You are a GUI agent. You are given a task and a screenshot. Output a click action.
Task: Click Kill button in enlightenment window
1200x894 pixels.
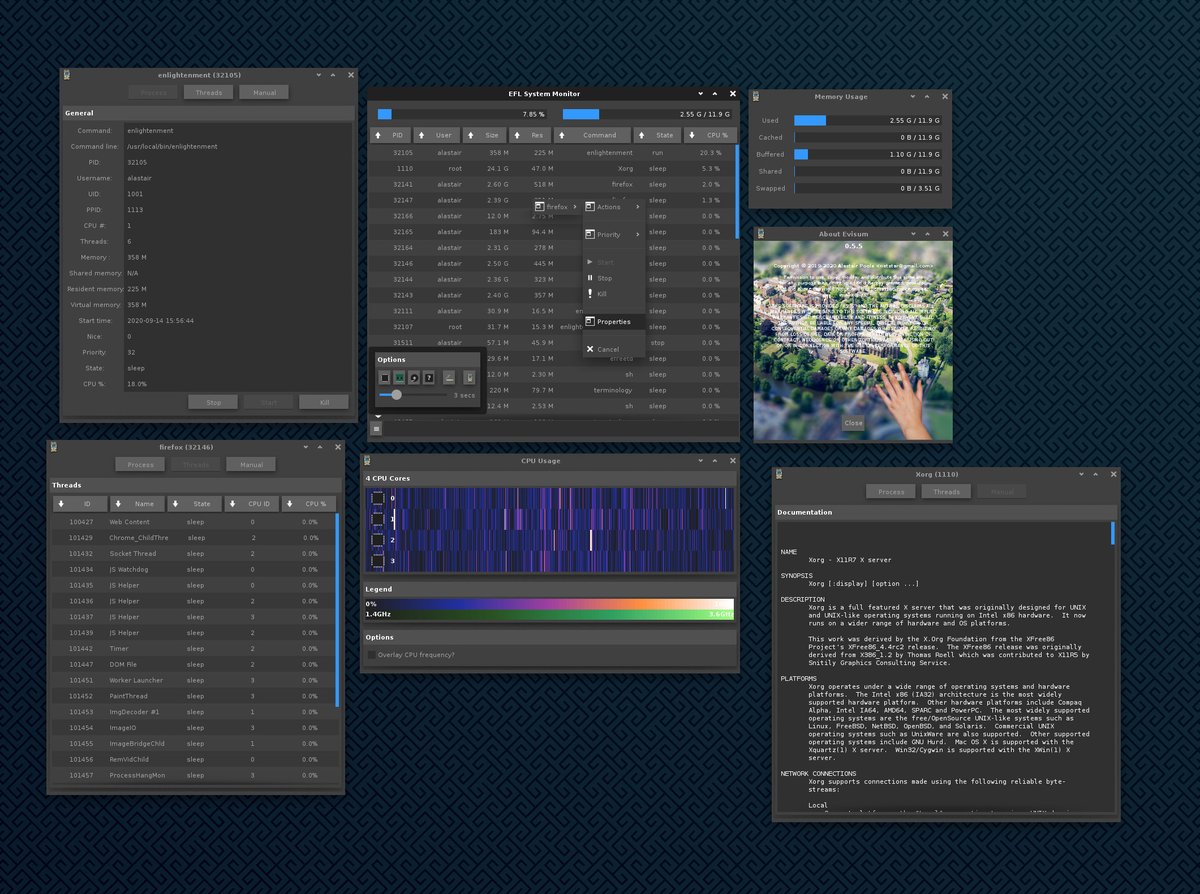coord(324,402)
